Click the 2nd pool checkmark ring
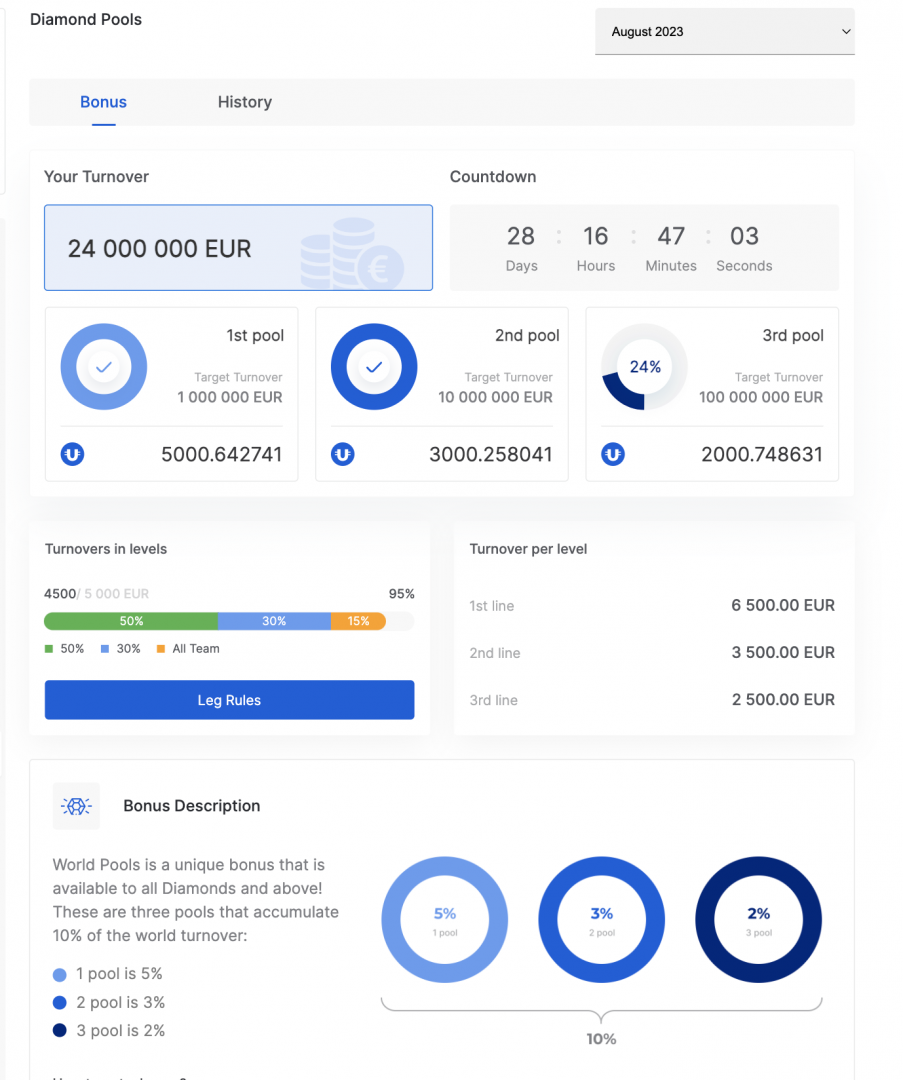 (x=374, y=368)
